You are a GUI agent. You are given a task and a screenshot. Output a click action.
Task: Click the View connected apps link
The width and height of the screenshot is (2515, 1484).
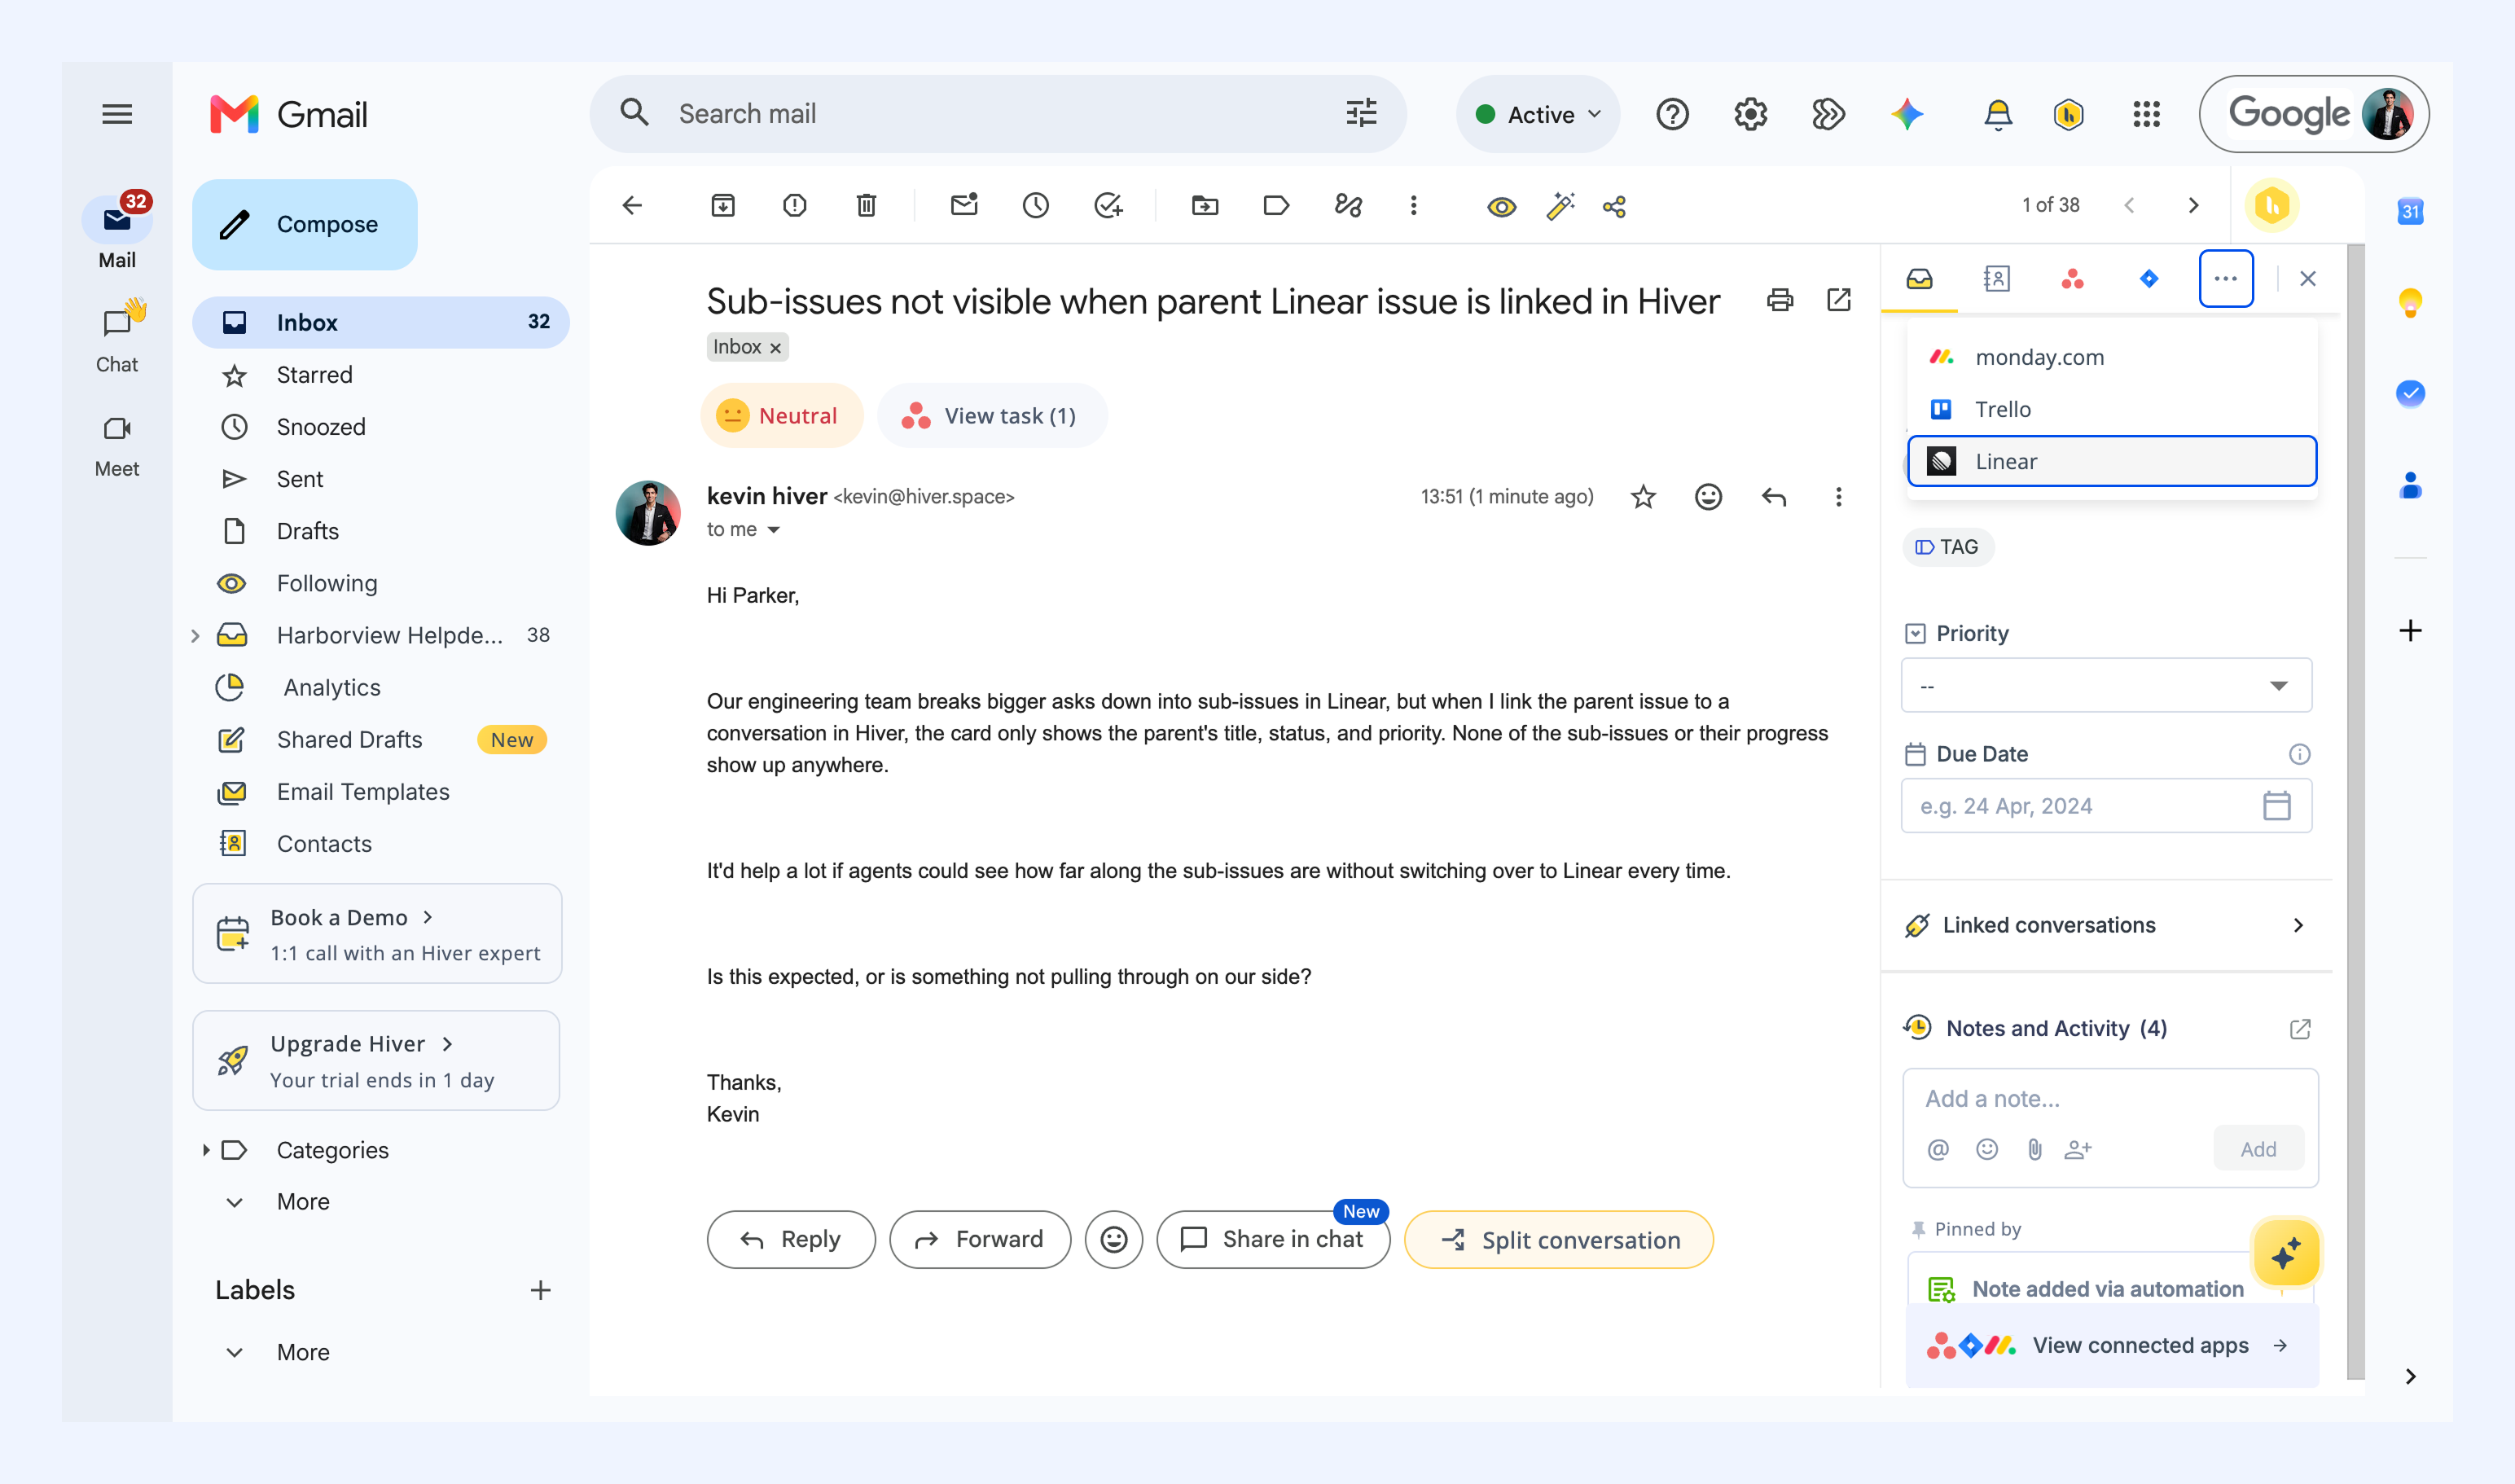coord(2139,1345)
